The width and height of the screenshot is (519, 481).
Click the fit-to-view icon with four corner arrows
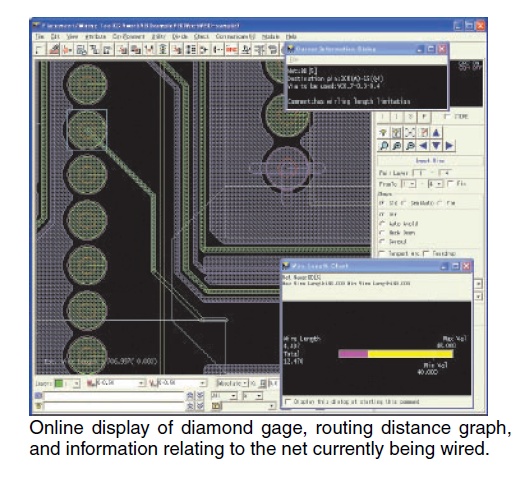(410, 132)
